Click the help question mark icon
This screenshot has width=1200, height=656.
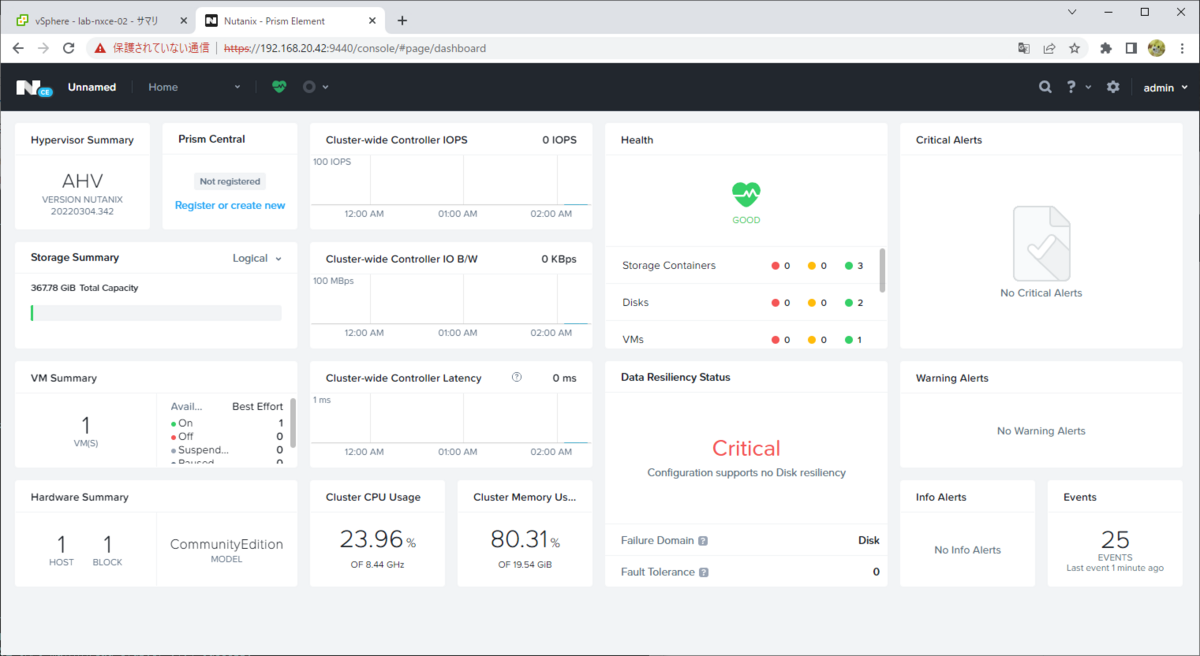coord(1071,87)
